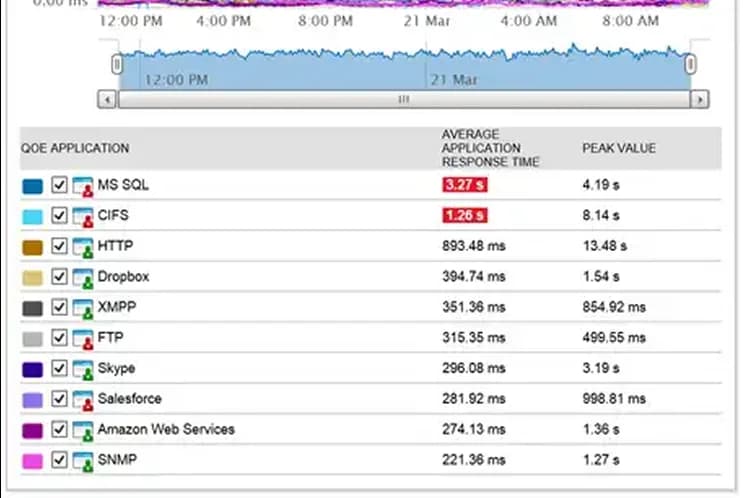This screenshot has height=498, width=747.
Task: Open the CIFS application link
Action: point(113,215)
